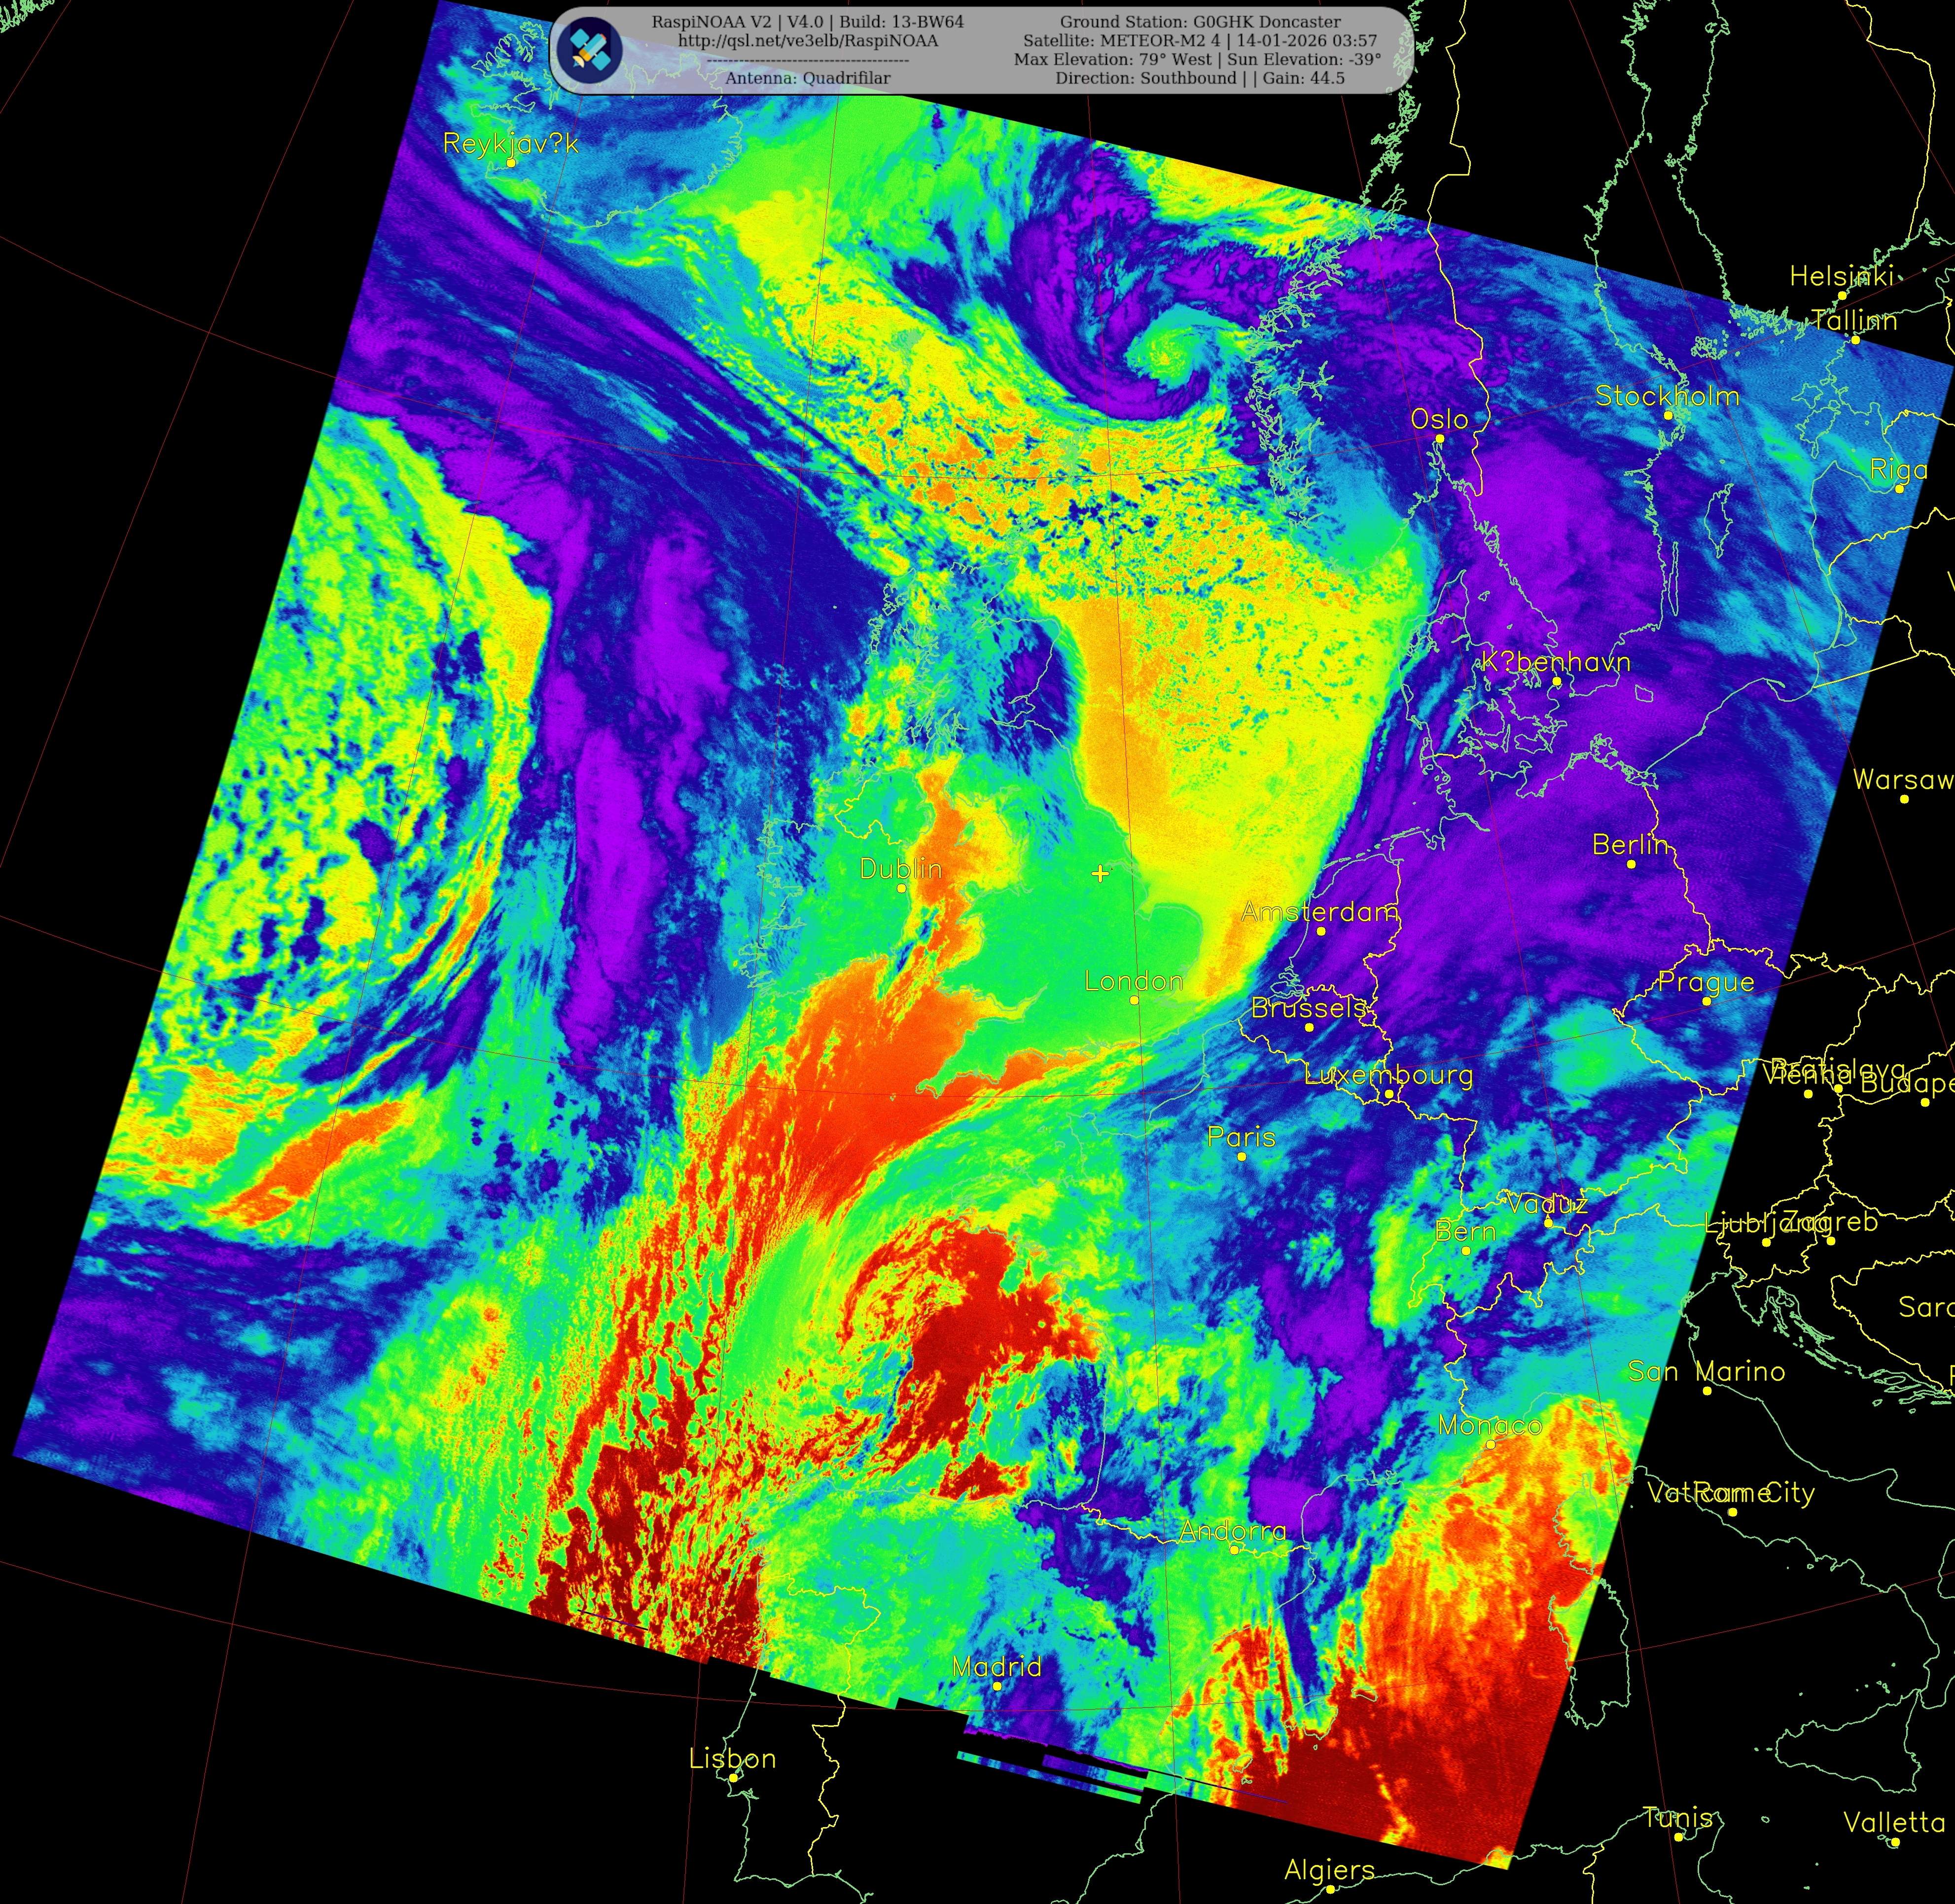Screen dimensions: 1955x1904
Task: Select the Berlin city marker dot
Action: pyautogui.click(x=1631, y=864)
